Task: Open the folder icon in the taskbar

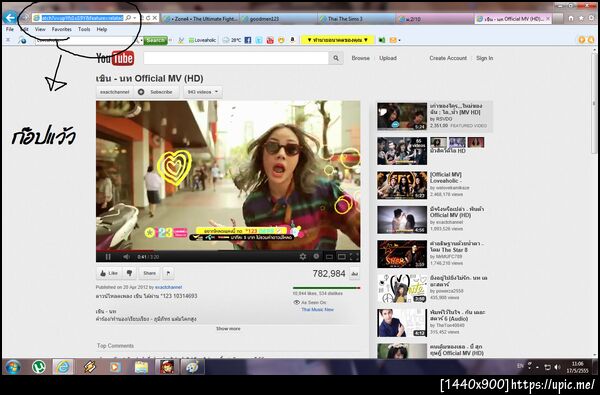Action: pos(141,367)
